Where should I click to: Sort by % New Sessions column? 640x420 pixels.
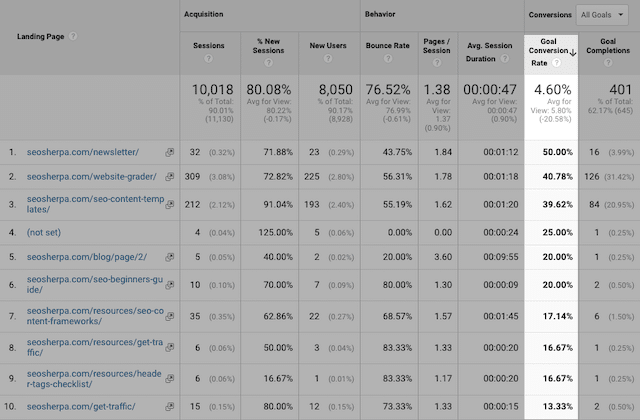(x=268, y=46)
